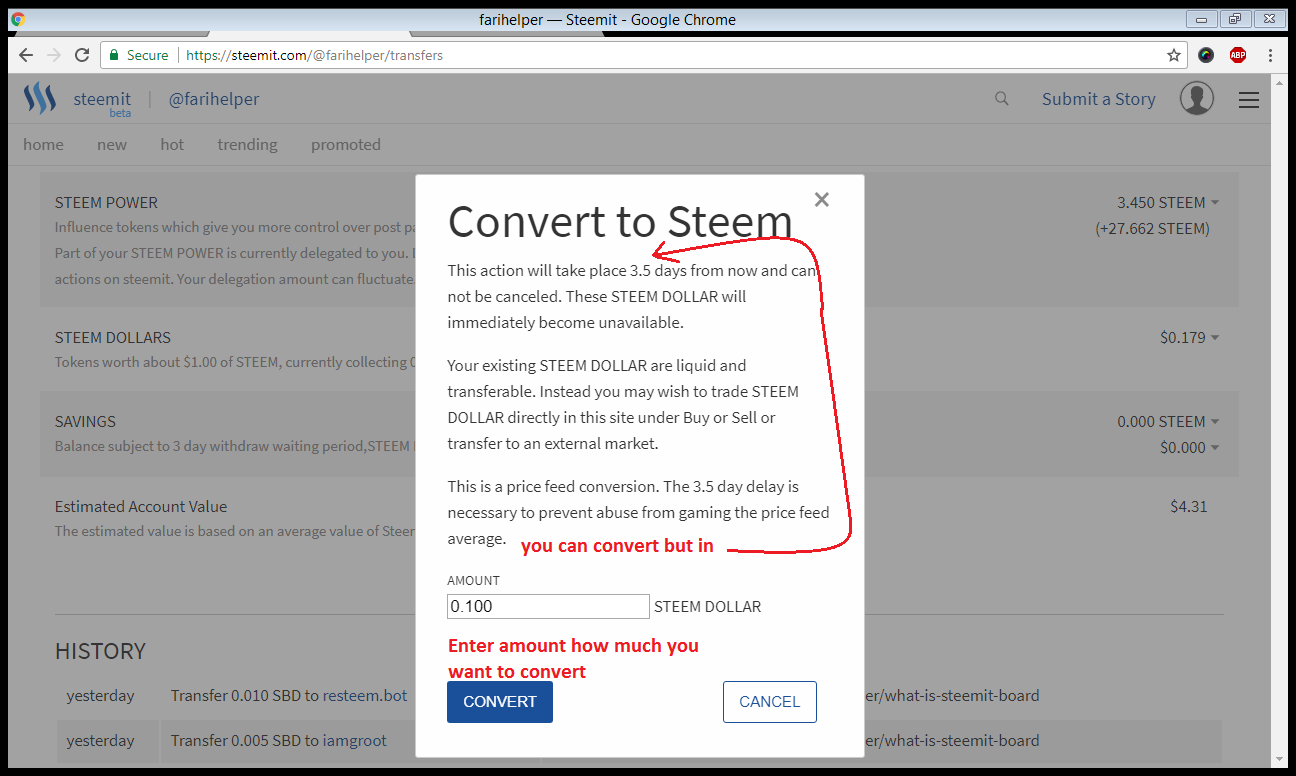Image resolution: width=1296 pixels, height=776 pixels.
Task: Switch to the promoted tab
Action: [345, 144]
